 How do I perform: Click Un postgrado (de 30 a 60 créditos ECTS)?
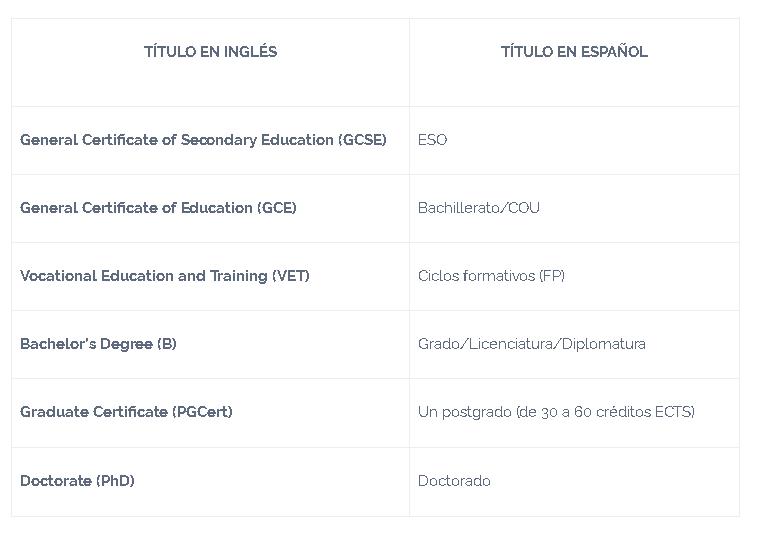(x=556, y=412)
